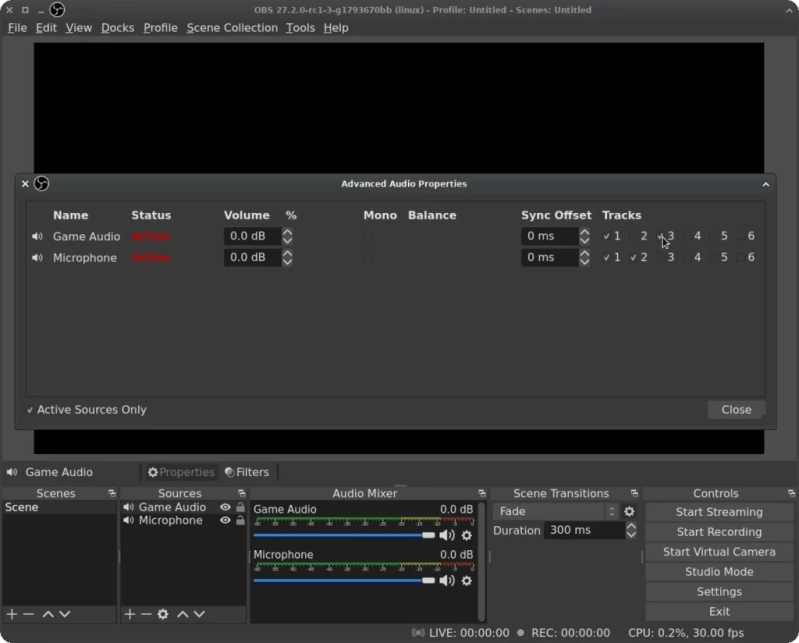Image resolution: width=799 pixels, height=643 pixels.
Task: Click Game Audio speaker icon in Advanced Audio Properties
Action: (x=37, y=236)
